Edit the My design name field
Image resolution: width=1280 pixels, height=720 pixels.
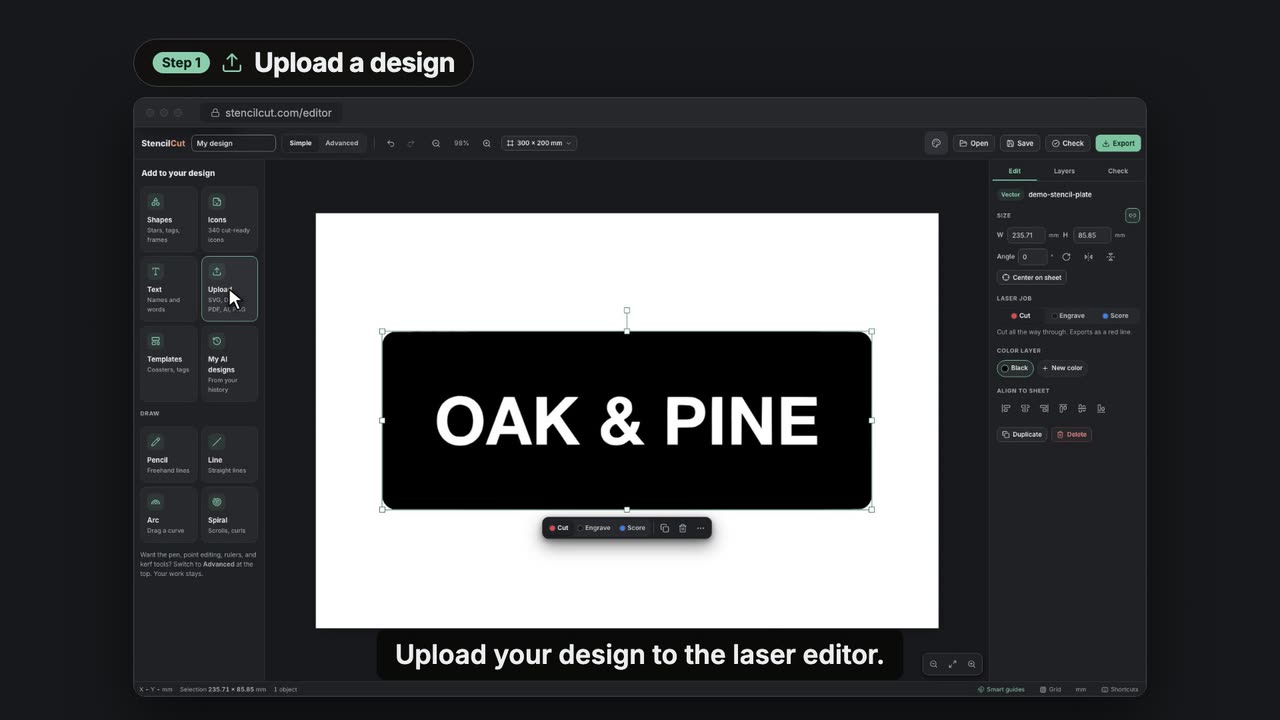233,143
